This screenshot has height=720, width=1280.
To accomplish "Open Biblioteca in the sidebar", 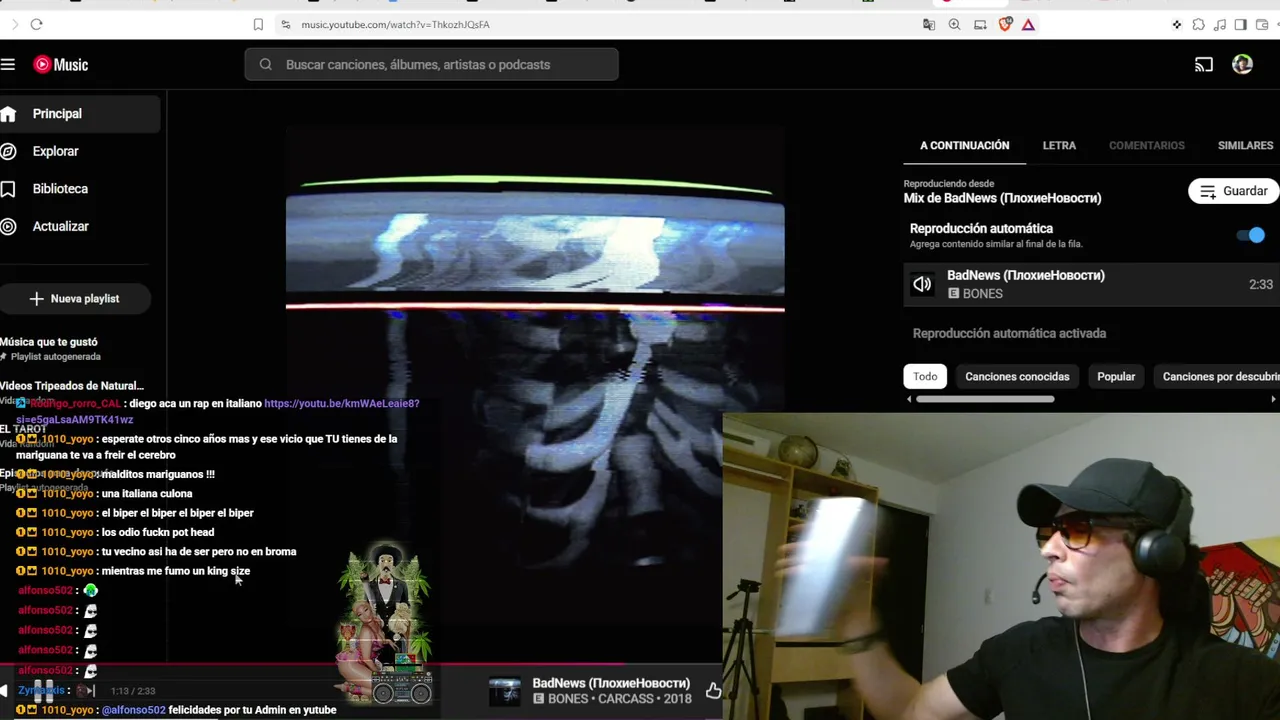I will (x=80, y=189).
